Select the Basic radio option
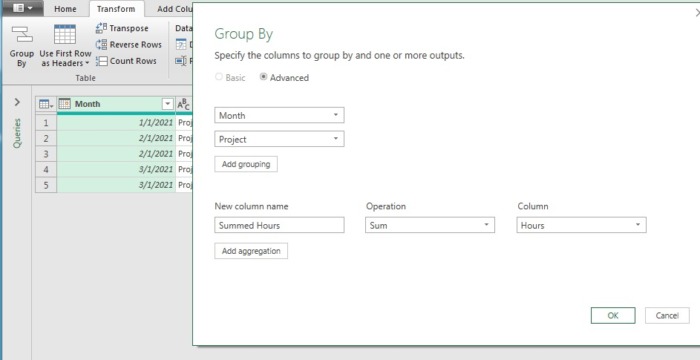The height and width of the screenshot is (360, 700). (x=219, y=77)
